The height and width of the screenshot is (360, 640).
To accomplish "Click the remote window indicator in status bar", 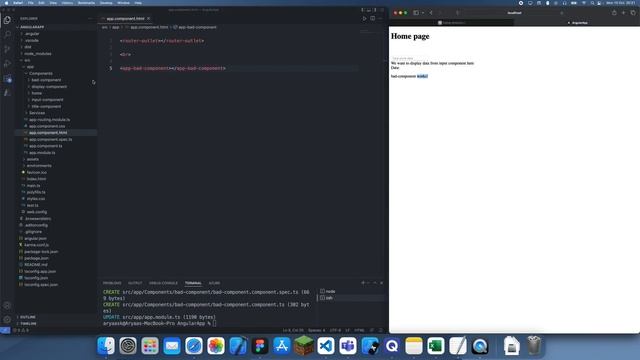I will click(5, 330).
